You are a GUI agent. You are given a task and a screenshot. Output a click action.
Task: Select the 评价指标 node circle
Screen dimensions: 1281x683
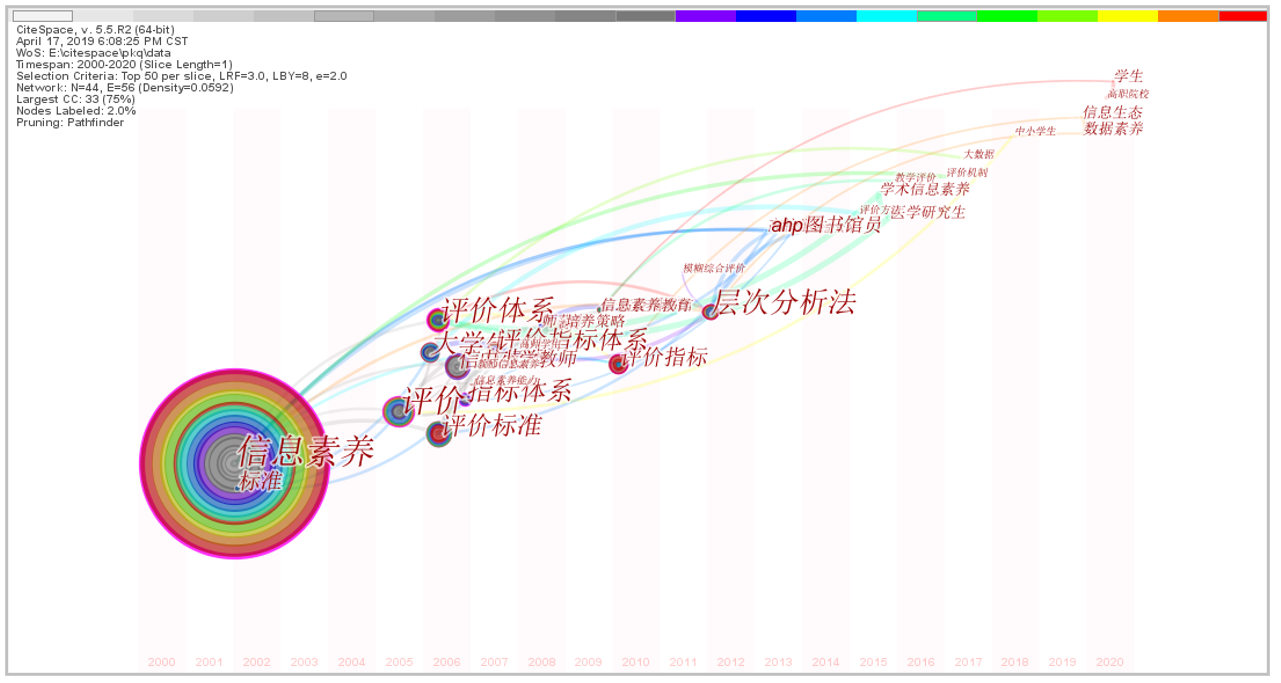(619, 364)
